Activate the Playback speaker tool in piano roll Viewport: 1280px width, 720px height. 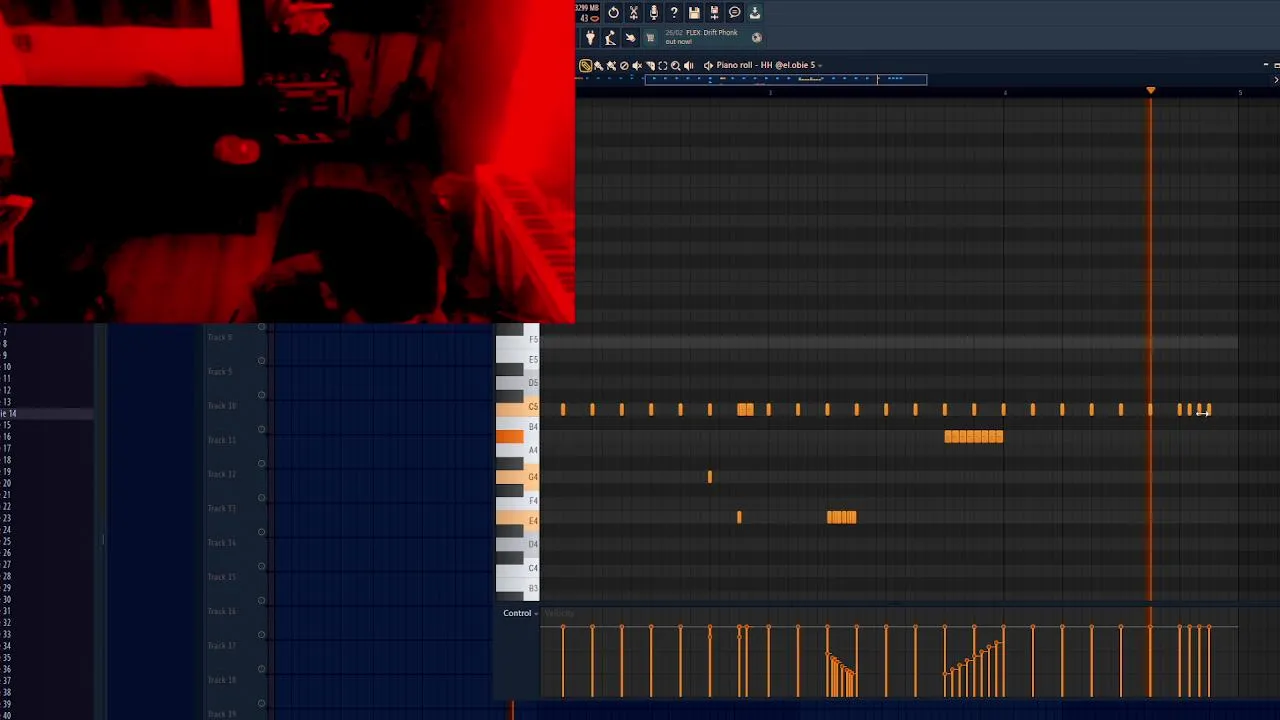(x=688, y=65)
